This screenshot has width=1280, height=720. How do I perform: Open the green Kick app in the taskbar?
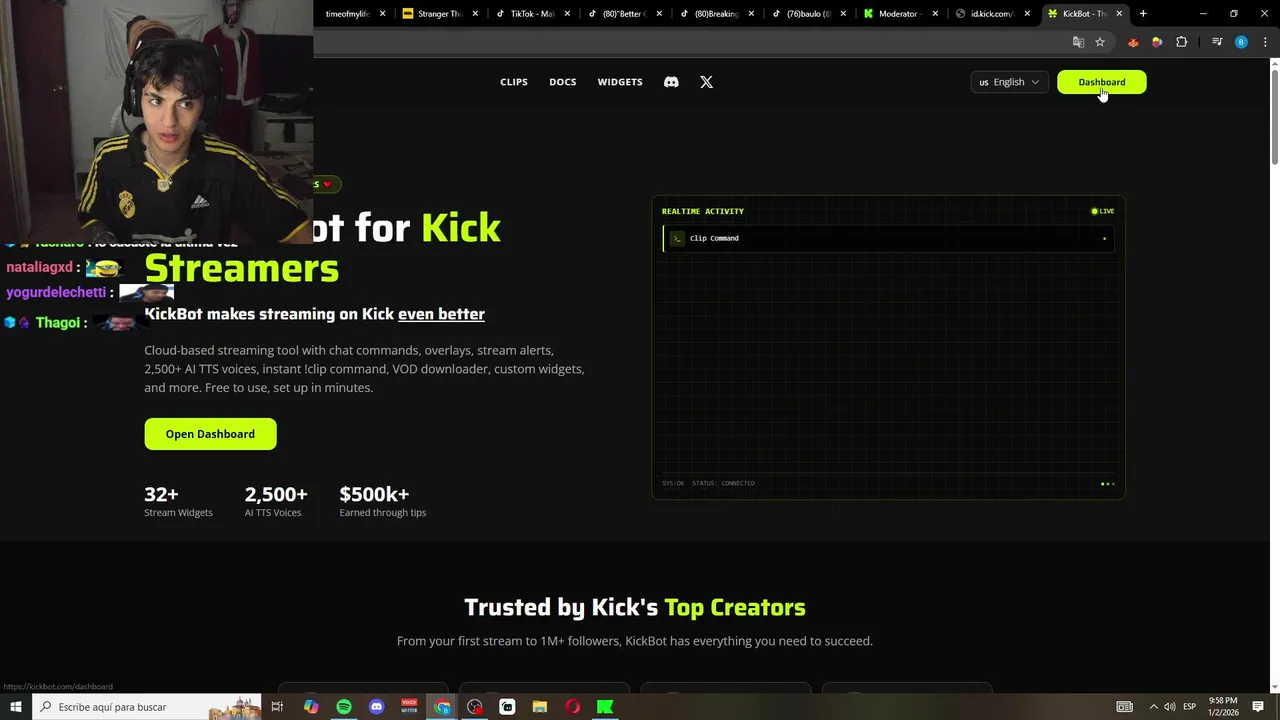605,707
